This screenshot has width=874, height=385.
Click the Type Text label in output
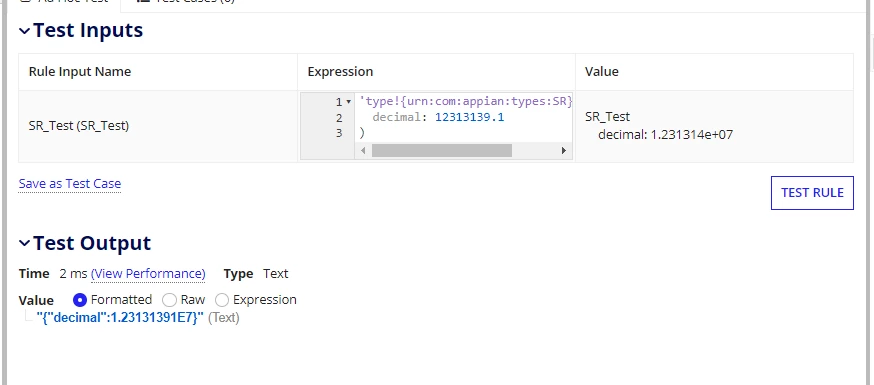pyautogui.click(x=256, y=274)
